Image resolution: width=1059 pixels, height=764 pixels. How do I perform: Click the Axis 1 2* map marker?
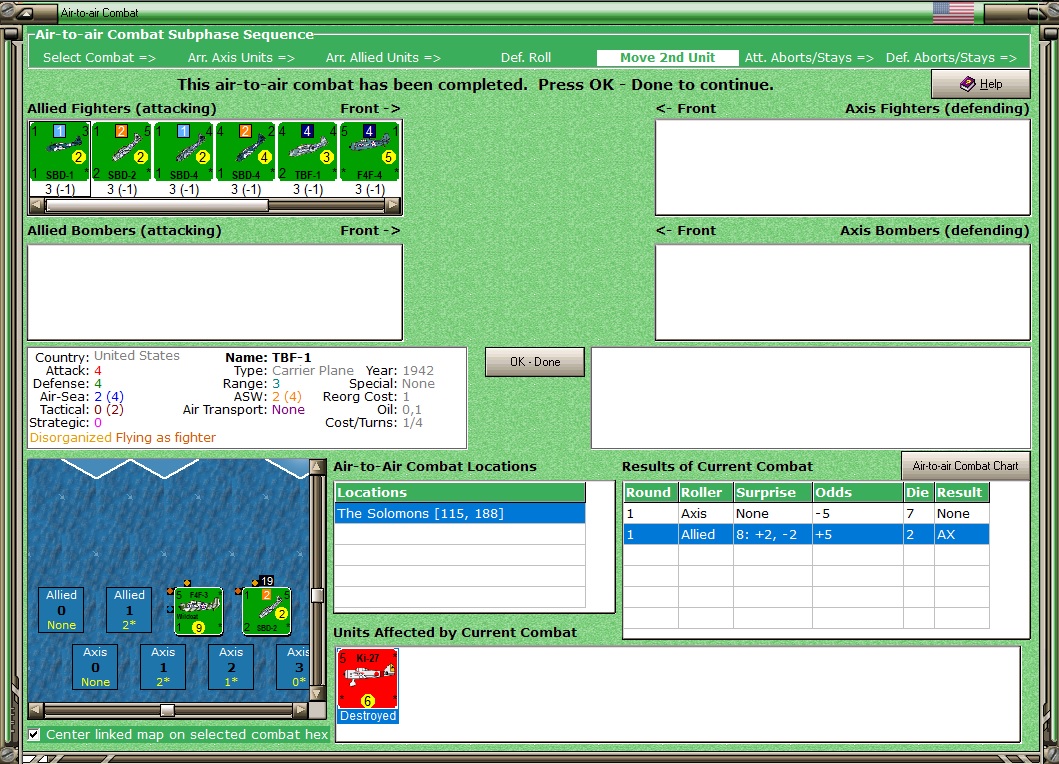(x=163, y=667)
